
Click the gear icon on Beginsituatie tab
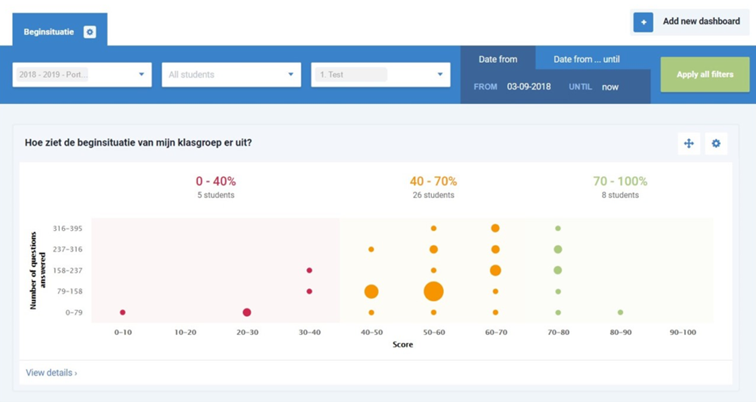click(90, 32)
